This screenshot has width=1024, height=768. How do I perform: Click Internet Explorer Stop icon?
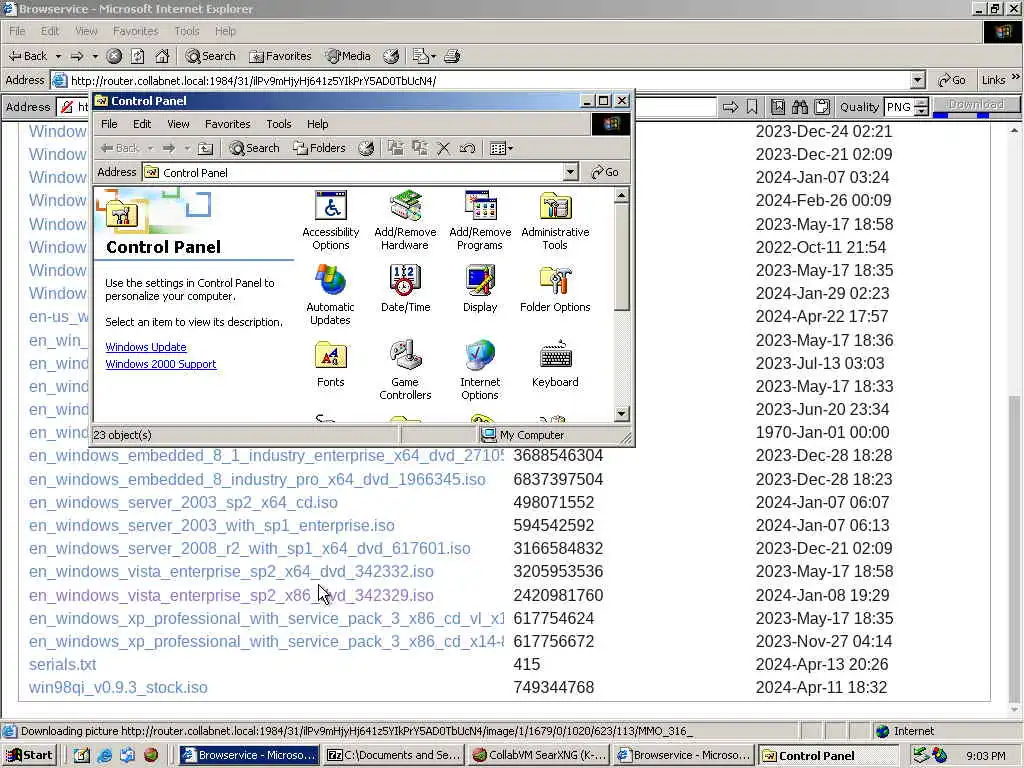pyautogui.click(x=114, y=56)
